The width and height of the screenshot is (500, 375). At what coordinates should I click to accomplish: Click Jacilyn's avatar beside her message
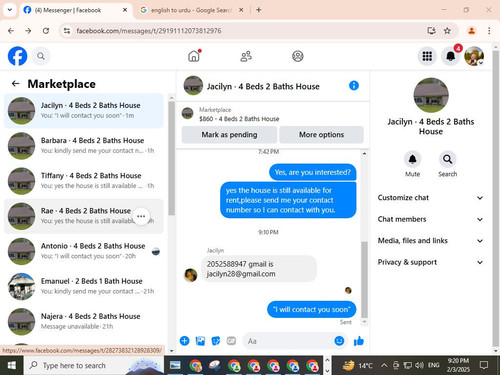coord(191,275)
